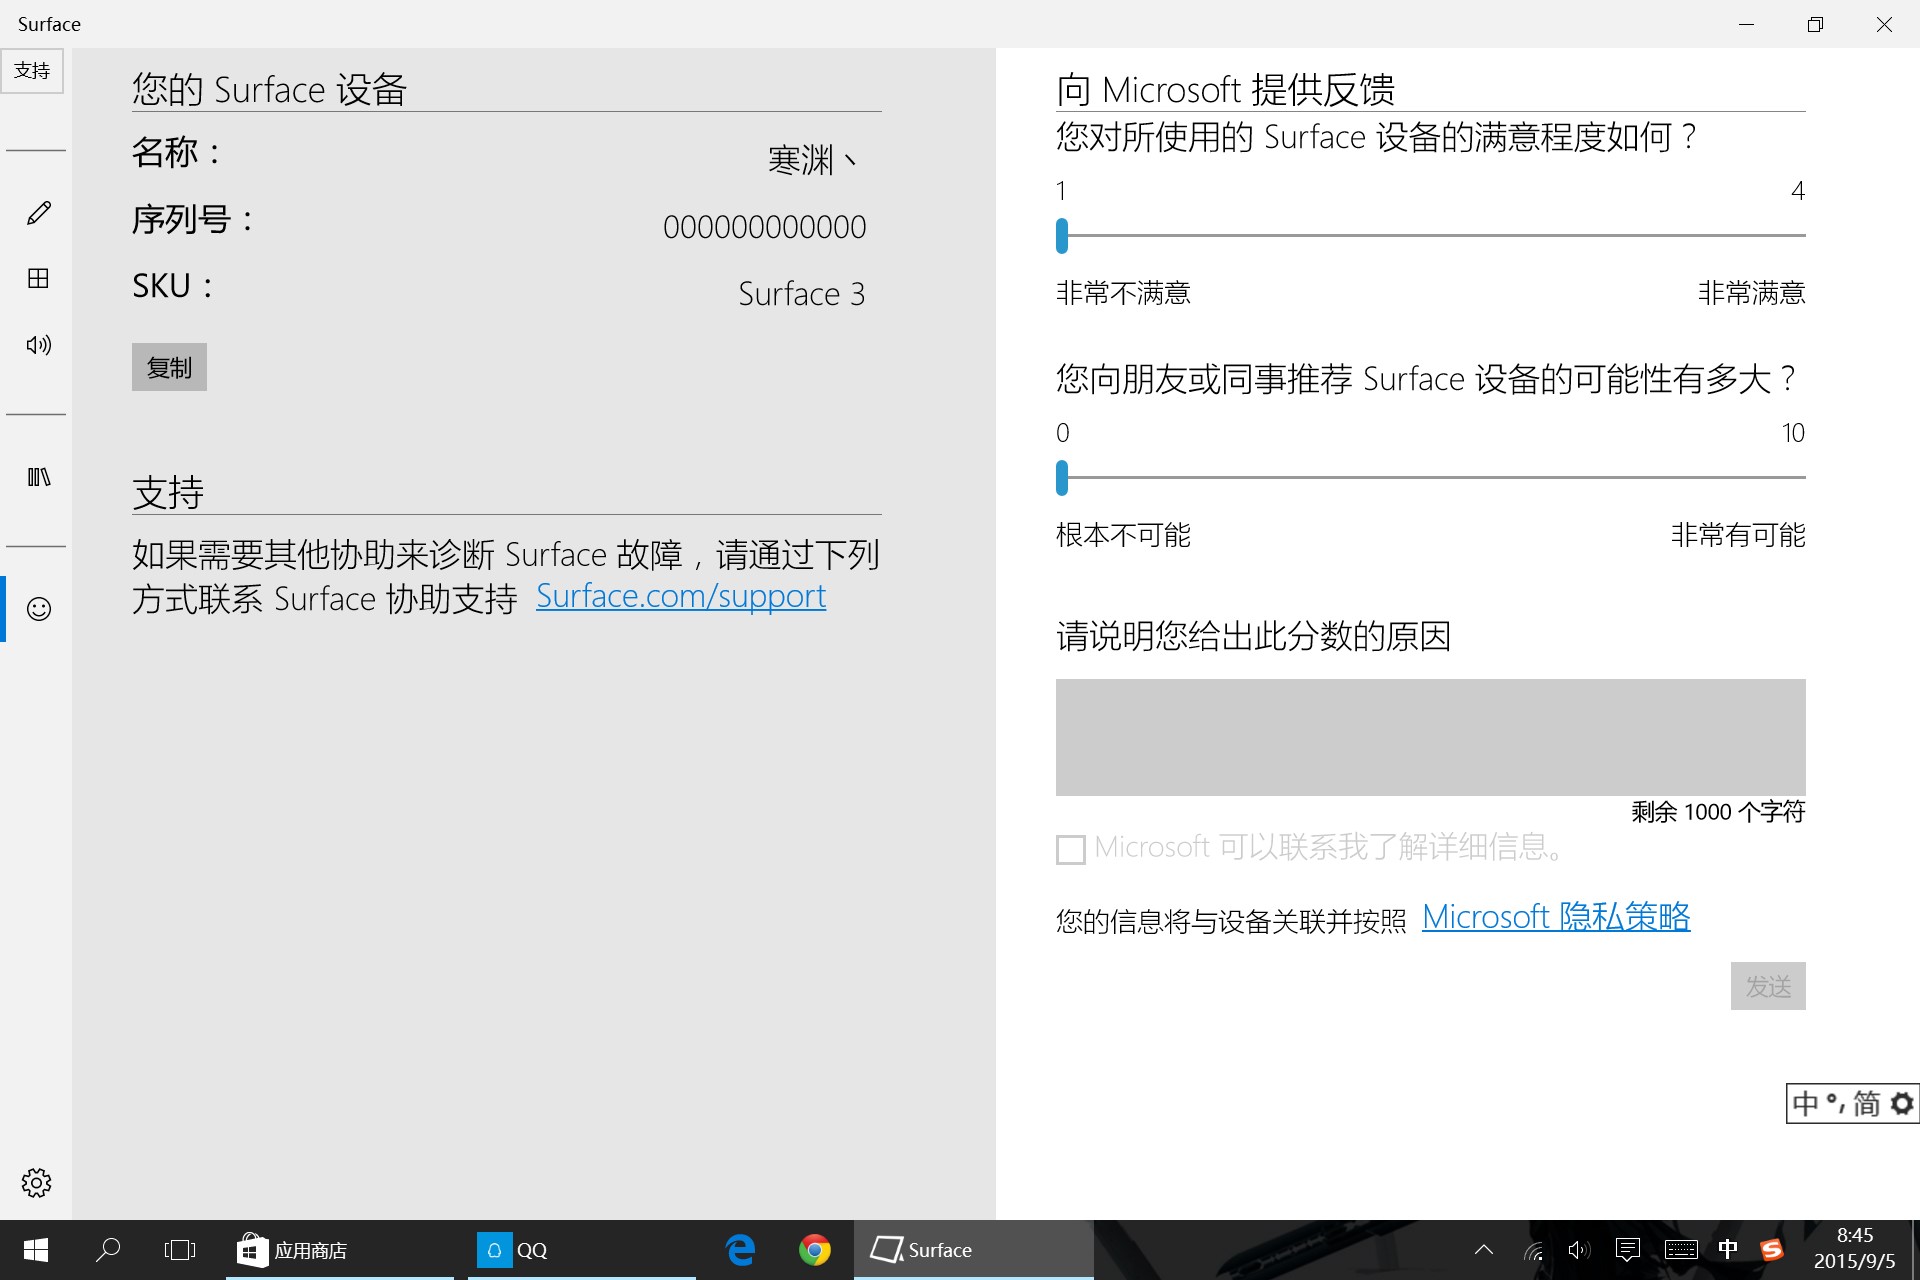Open the Microsoft 隐私策略 privacy link
The height and width of the screenshot is (1280, 1920).
pyautogui.click(x=1556, y=917)
